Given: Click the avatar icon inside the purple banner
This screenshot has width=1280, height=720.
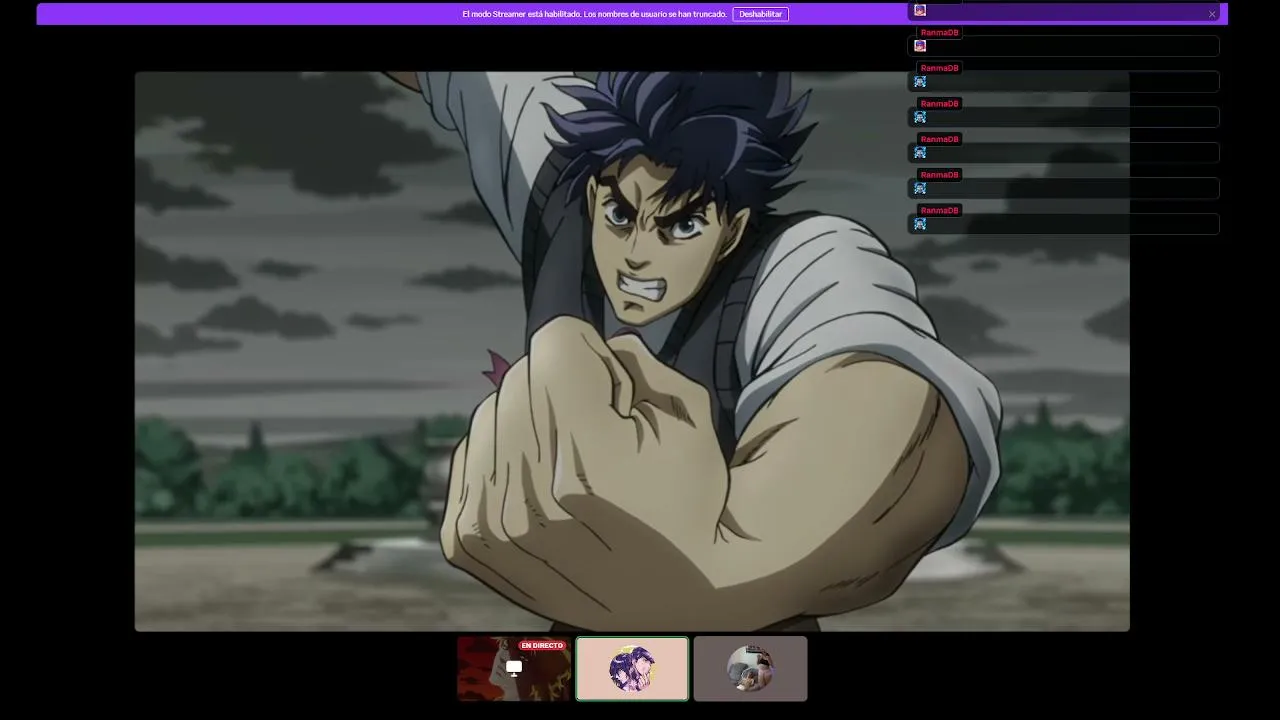Looking at the screenshot, I should [x=920, y=10].
